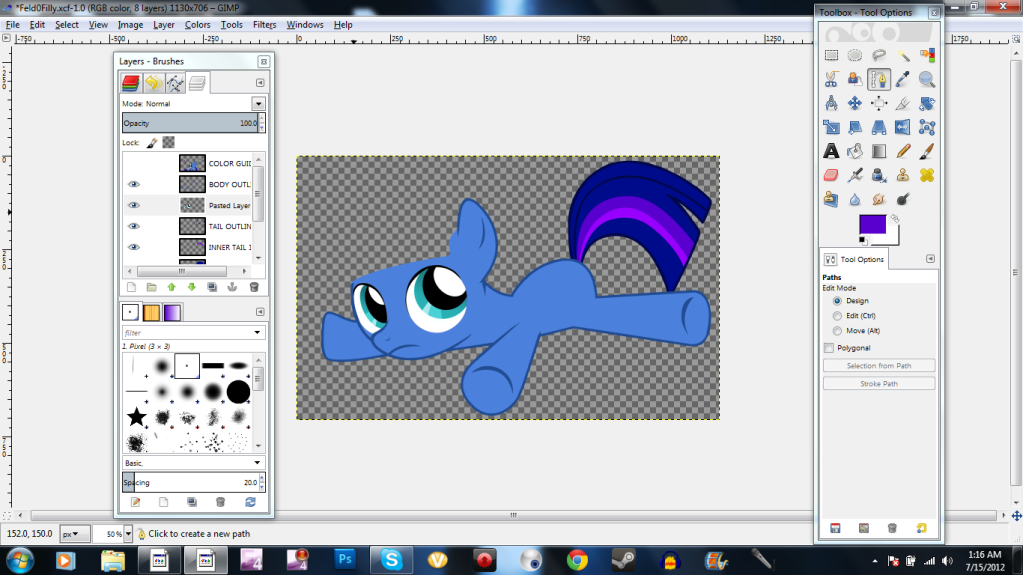Open Google Chrome from the taskbar
This screenshot has width=1023, height=575.
coord(576,559)
